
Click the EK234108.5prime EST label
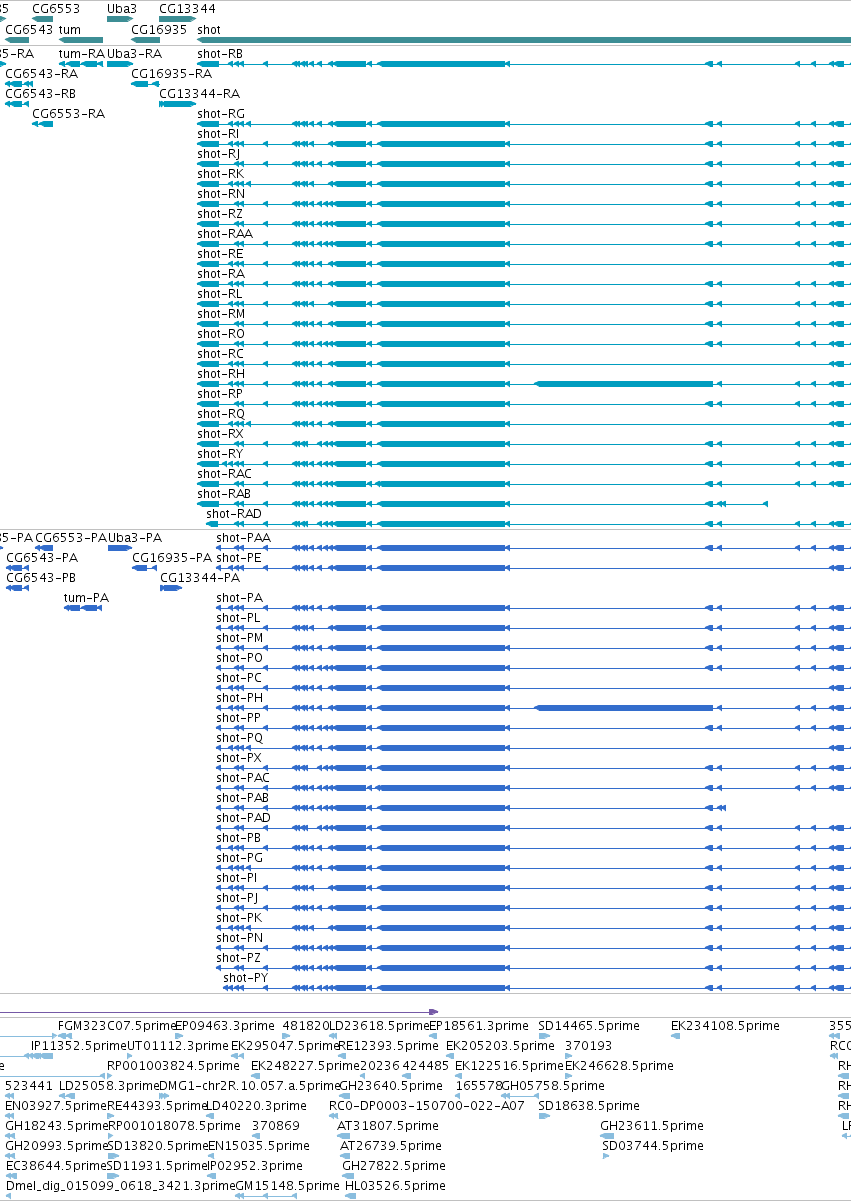[725, 1025]
